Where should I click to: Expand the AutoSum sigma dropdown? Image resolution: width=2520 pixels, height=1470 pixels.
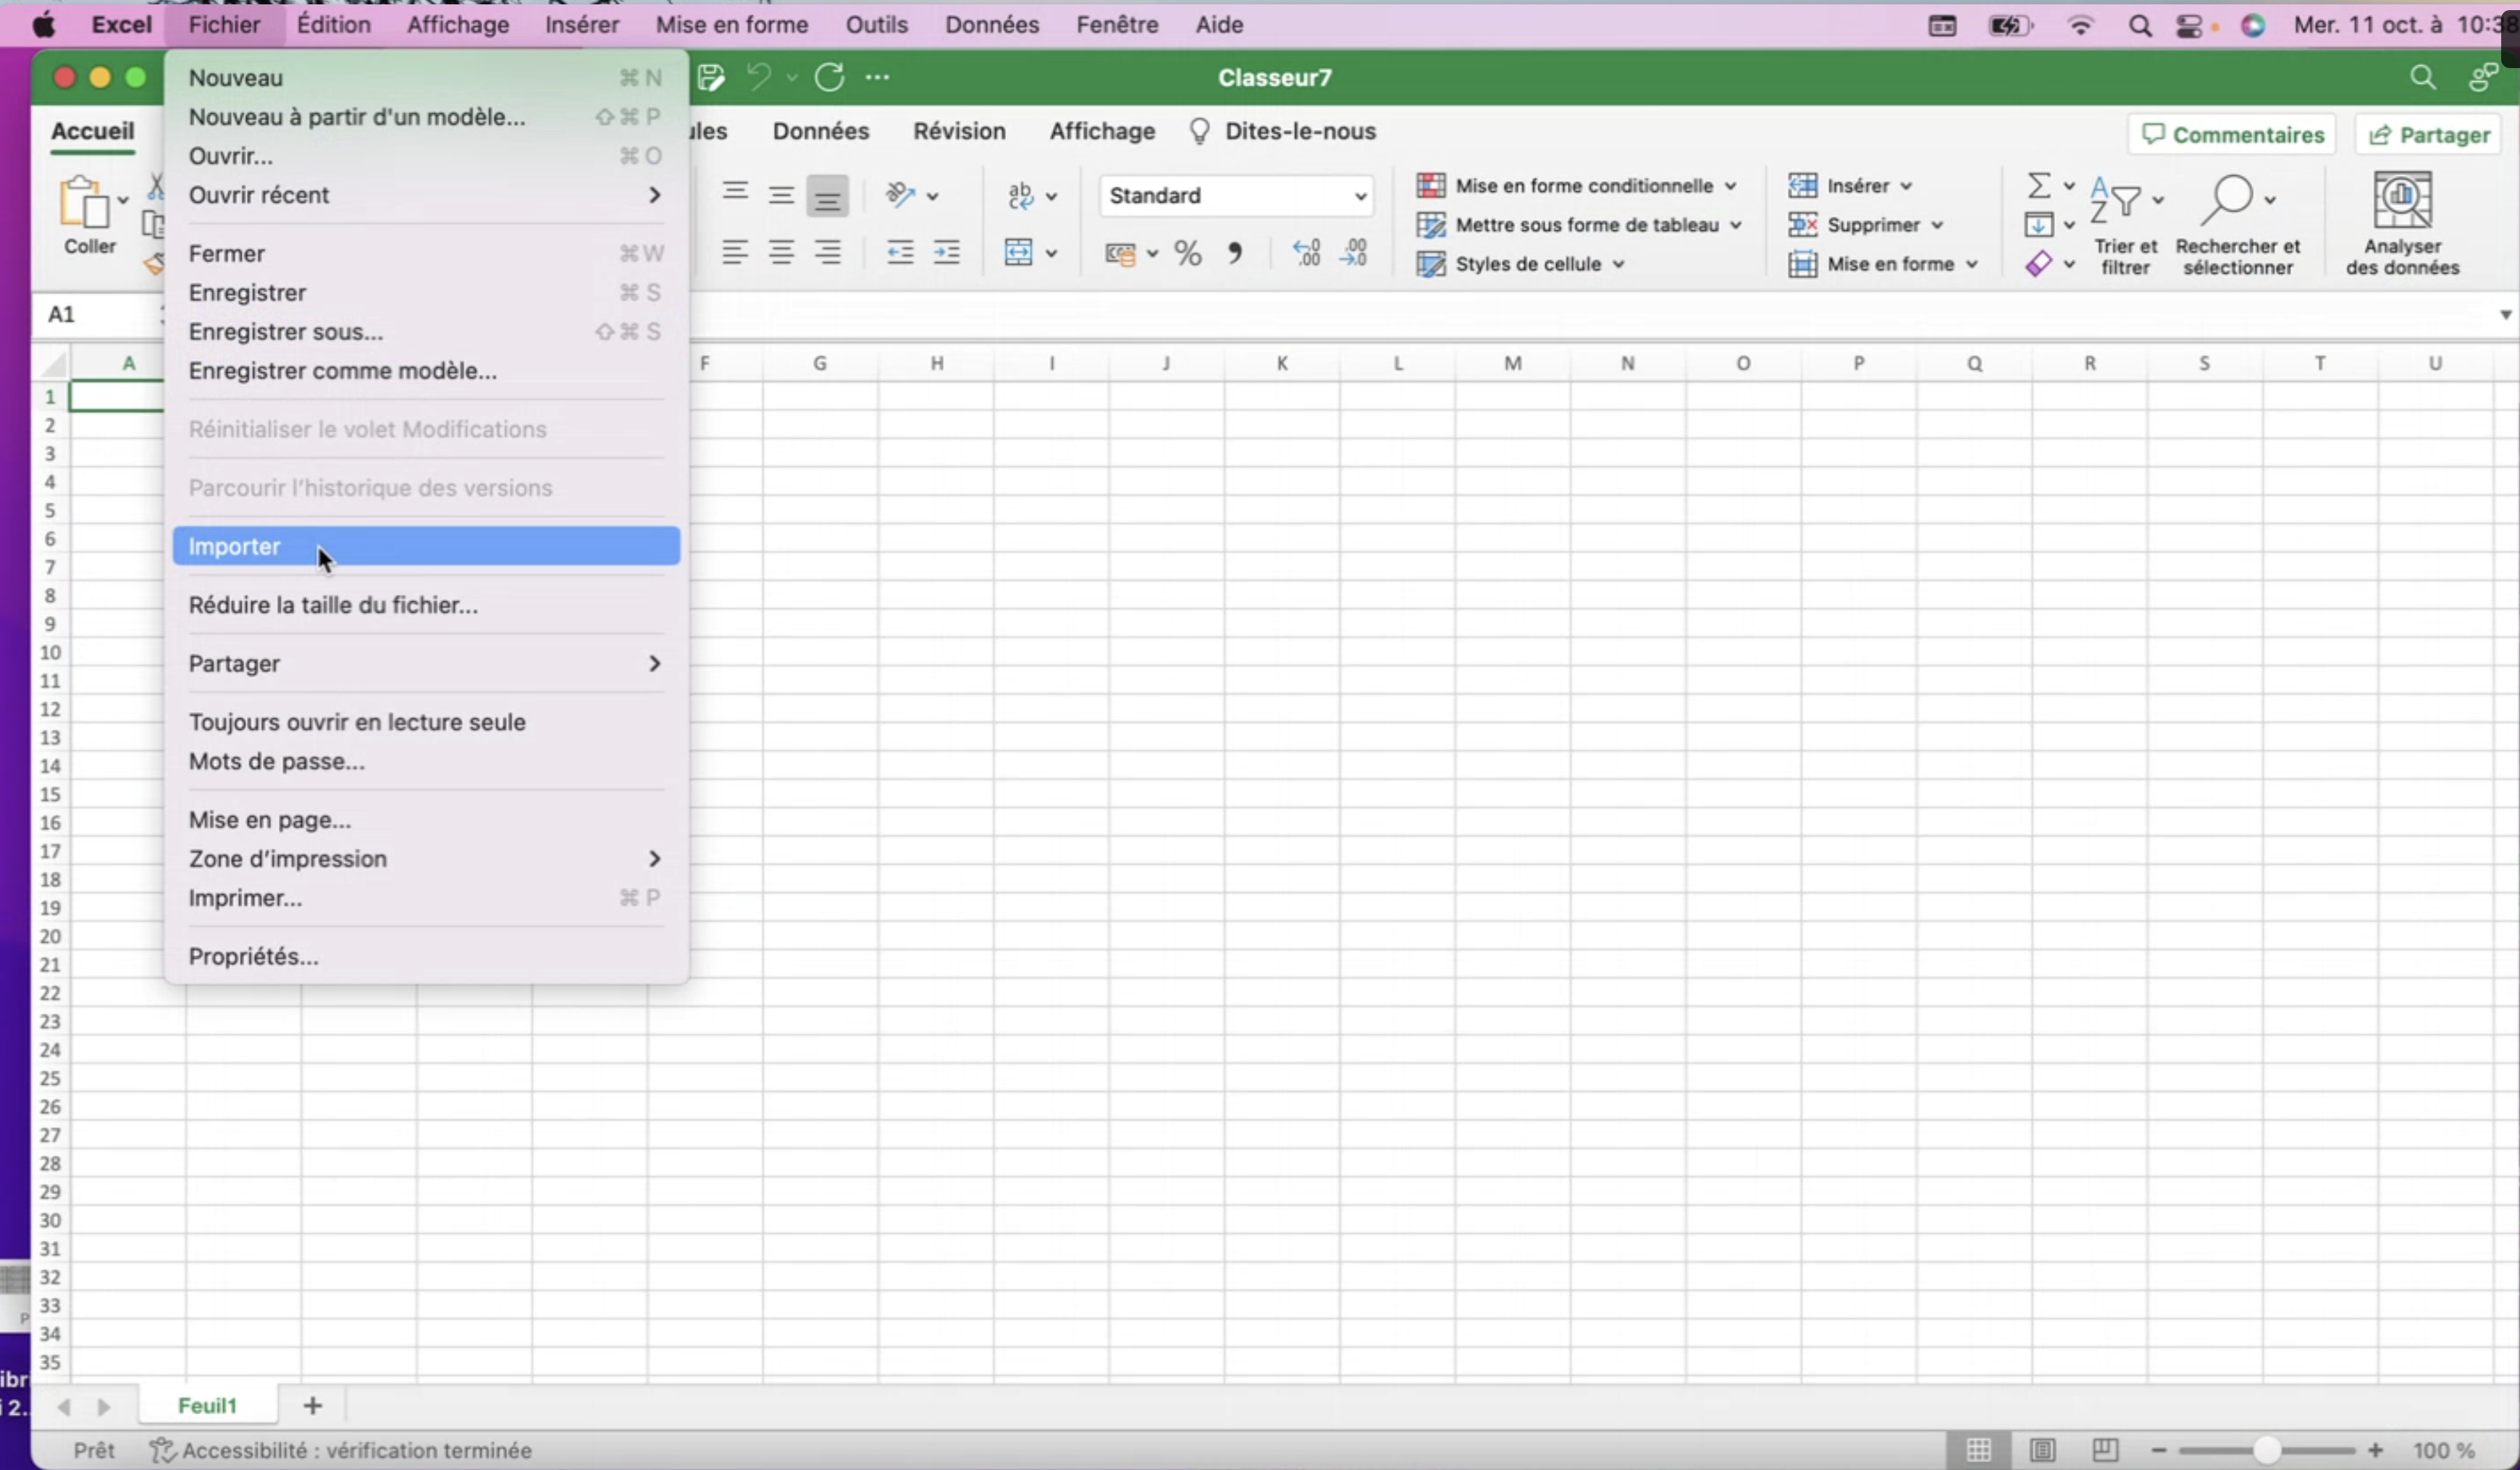2069,186
